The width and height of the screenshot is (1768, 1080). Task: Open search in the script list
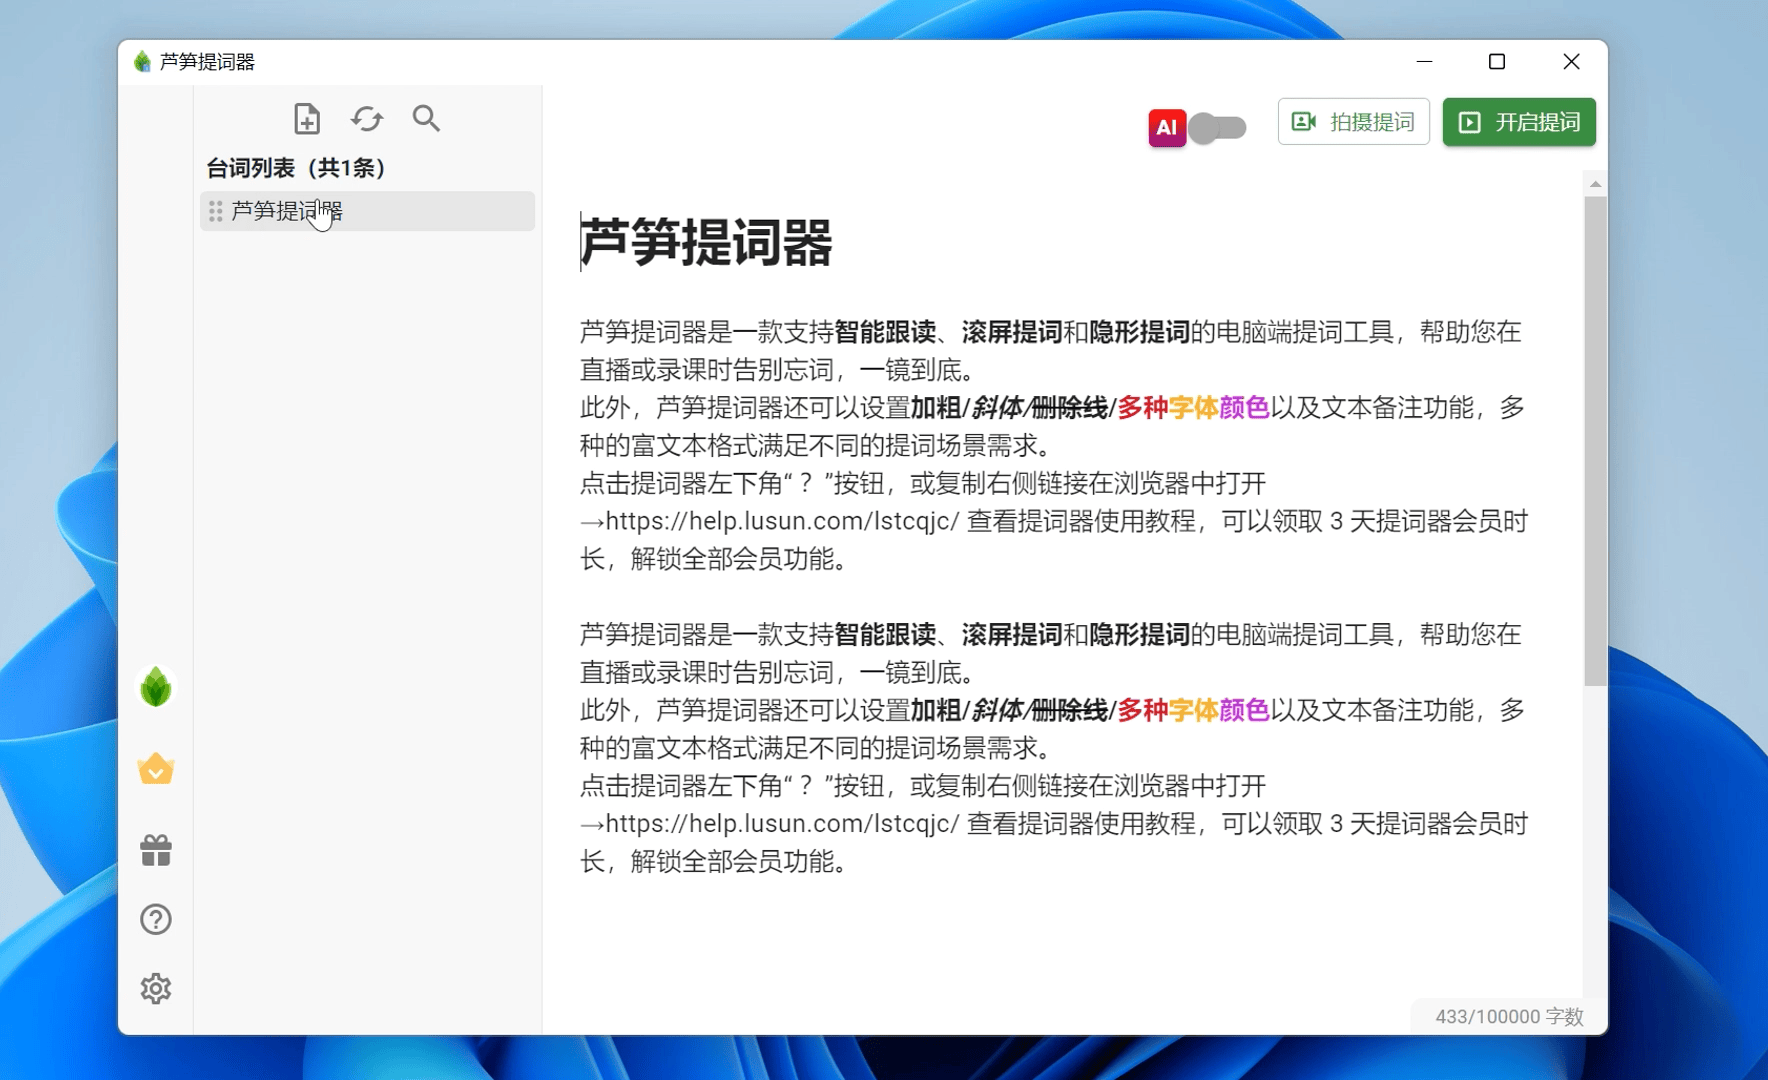click(x=425, y=118)
